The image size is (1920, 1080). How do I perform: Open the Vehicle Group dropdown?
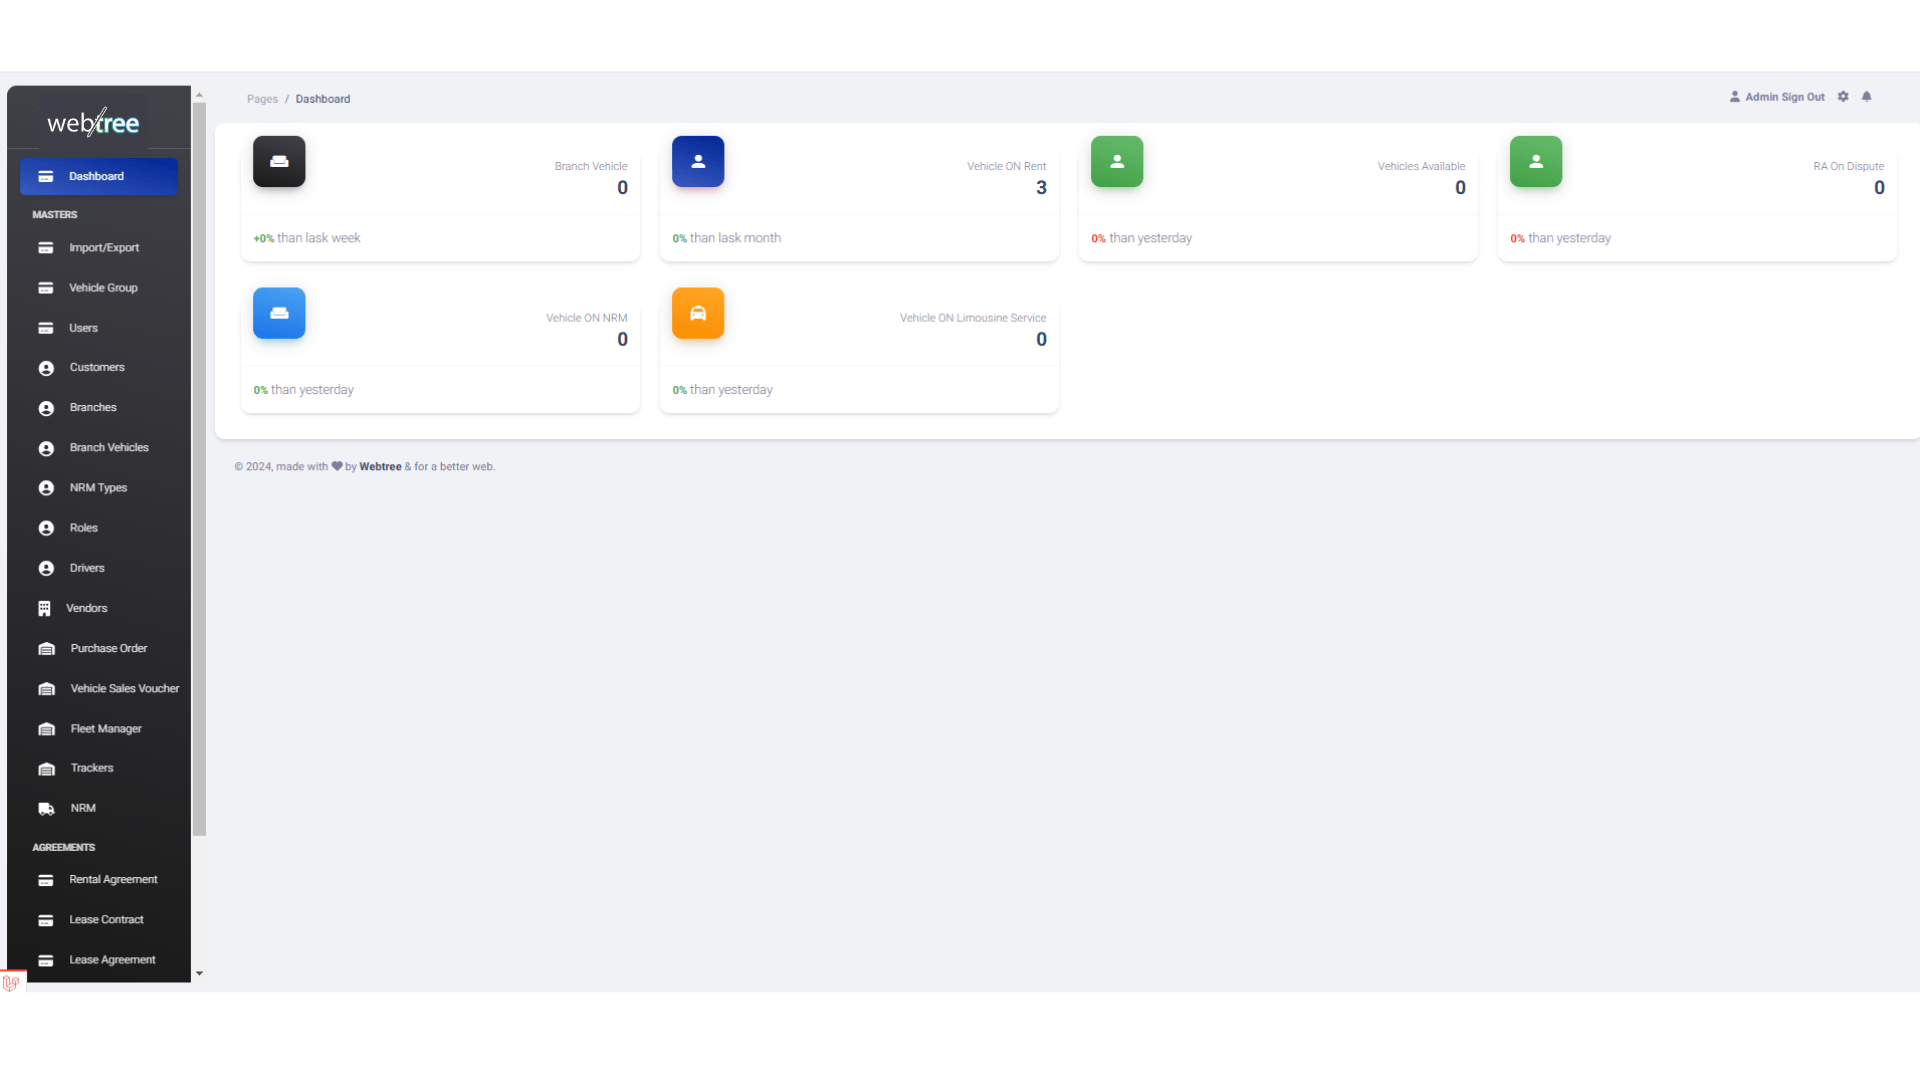click(103, 286)
